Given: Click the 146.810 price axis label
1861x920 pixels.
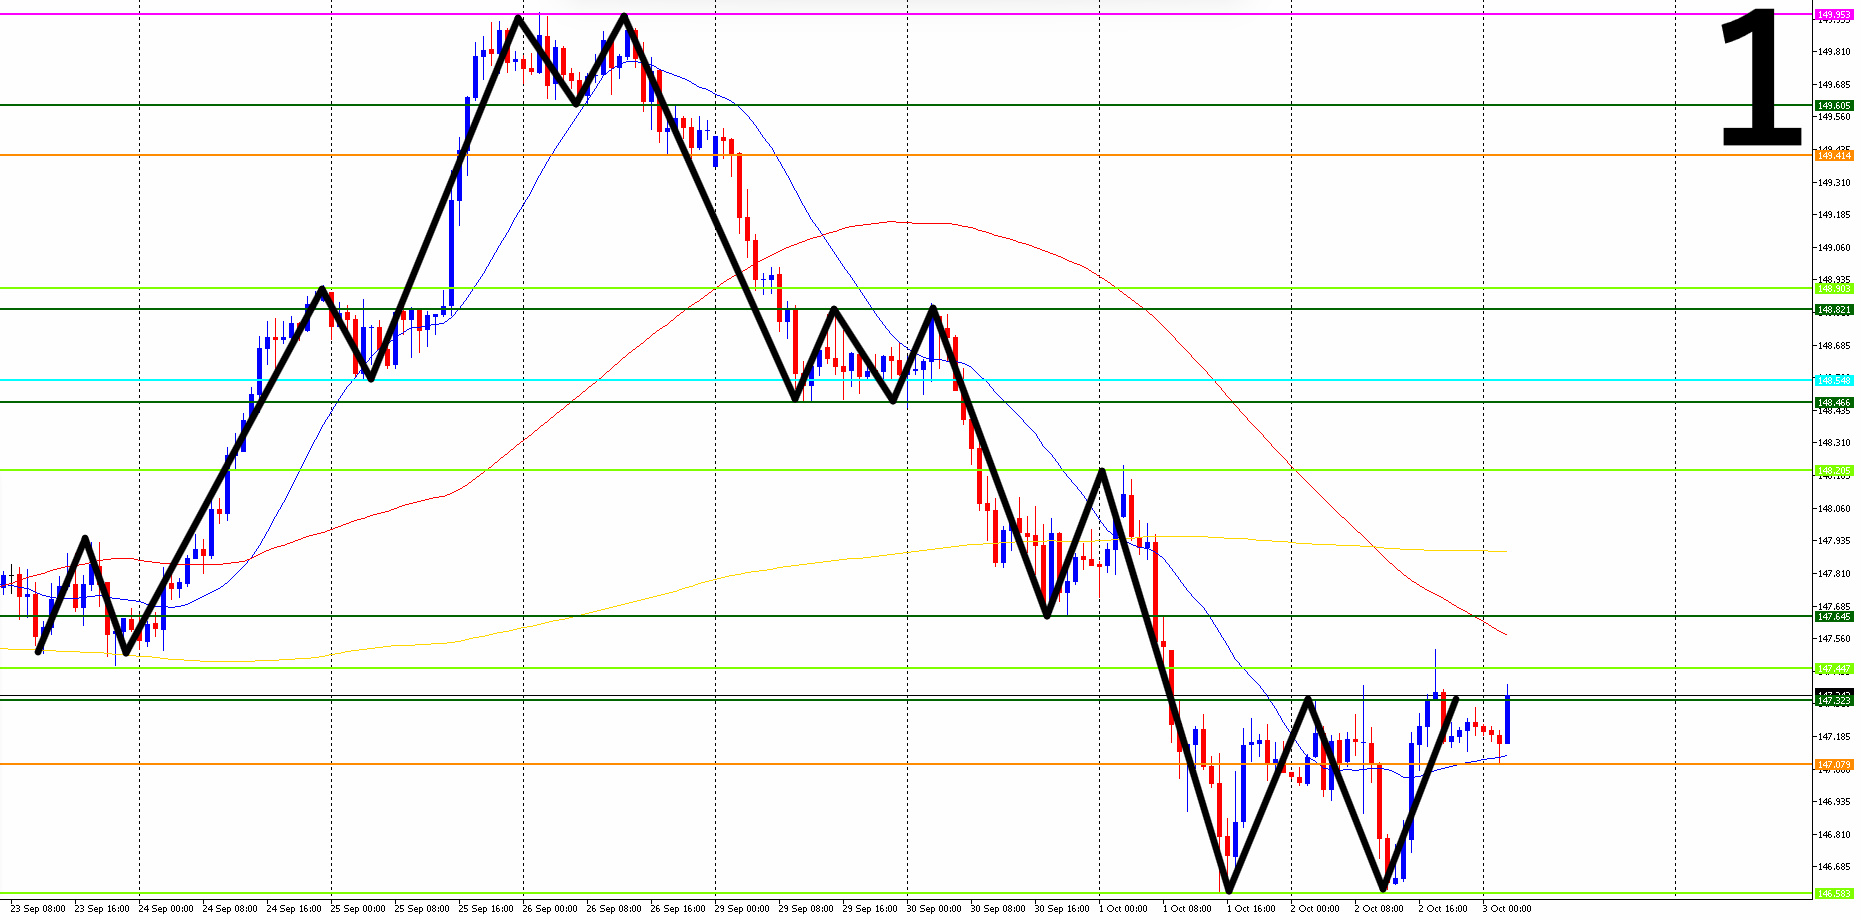Looking at the screenshot, I should point(1833,834).
